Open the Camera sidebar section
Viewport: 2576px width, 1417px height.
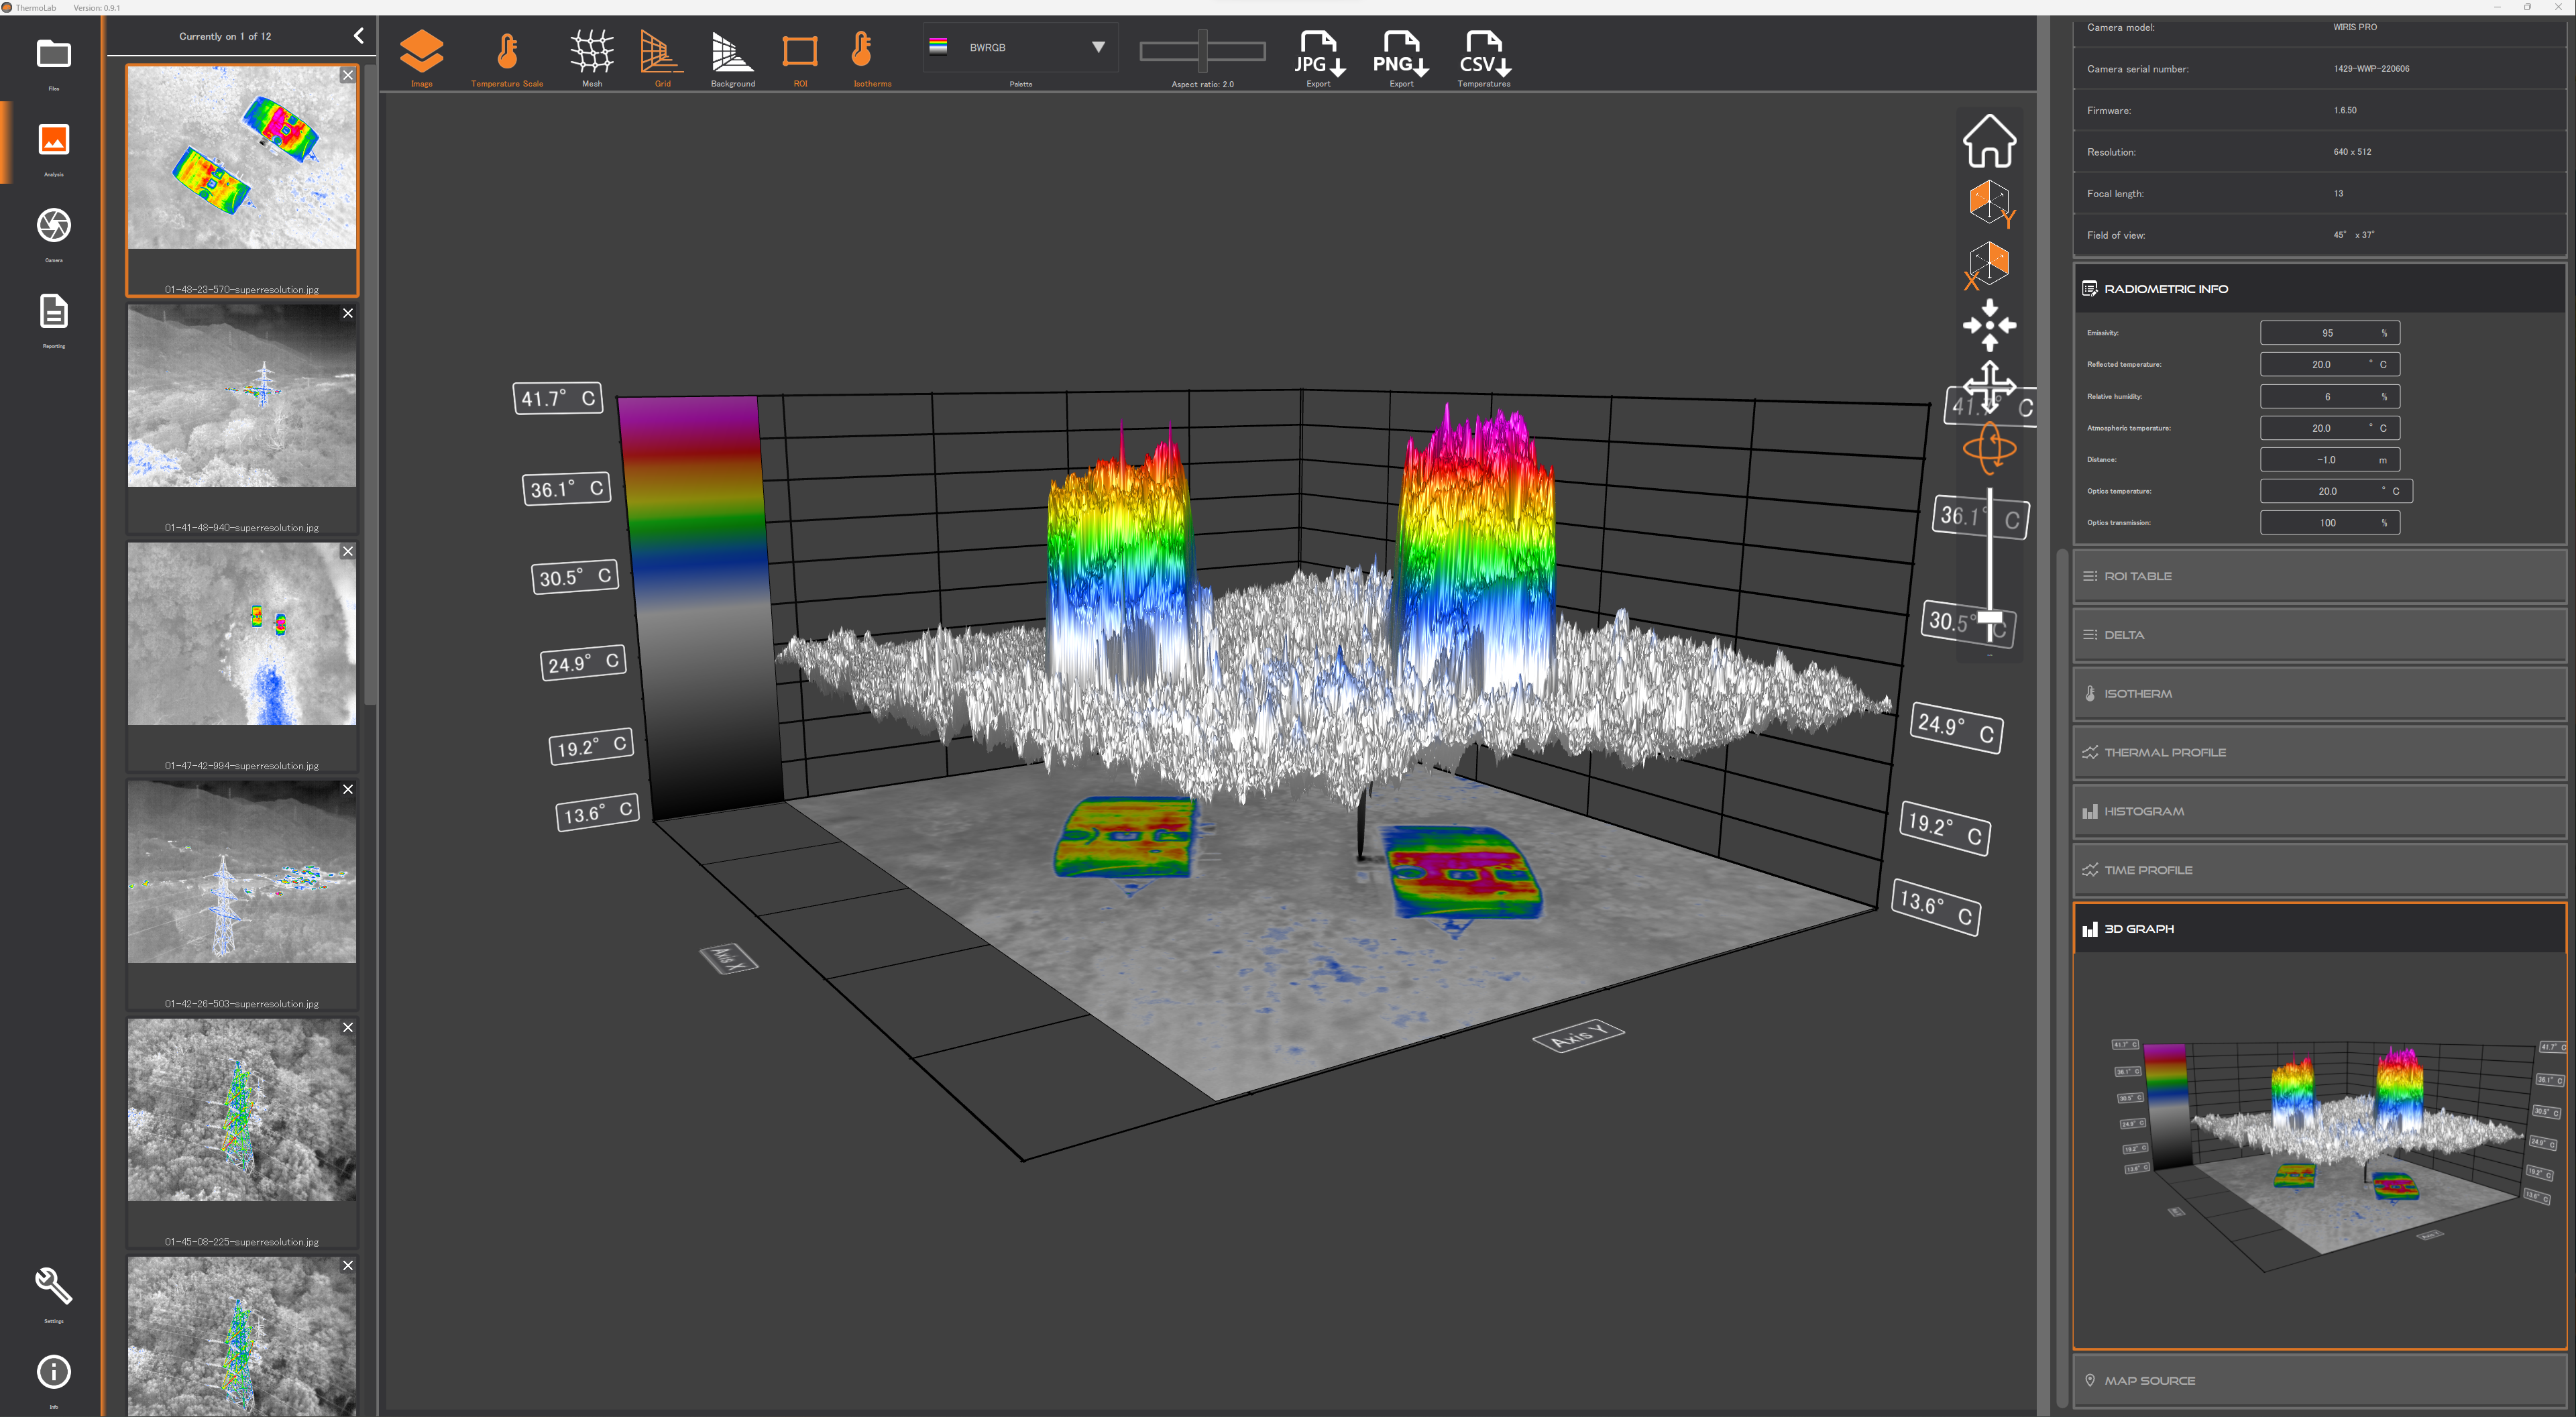pyautogui.click(x=54, y=227)
